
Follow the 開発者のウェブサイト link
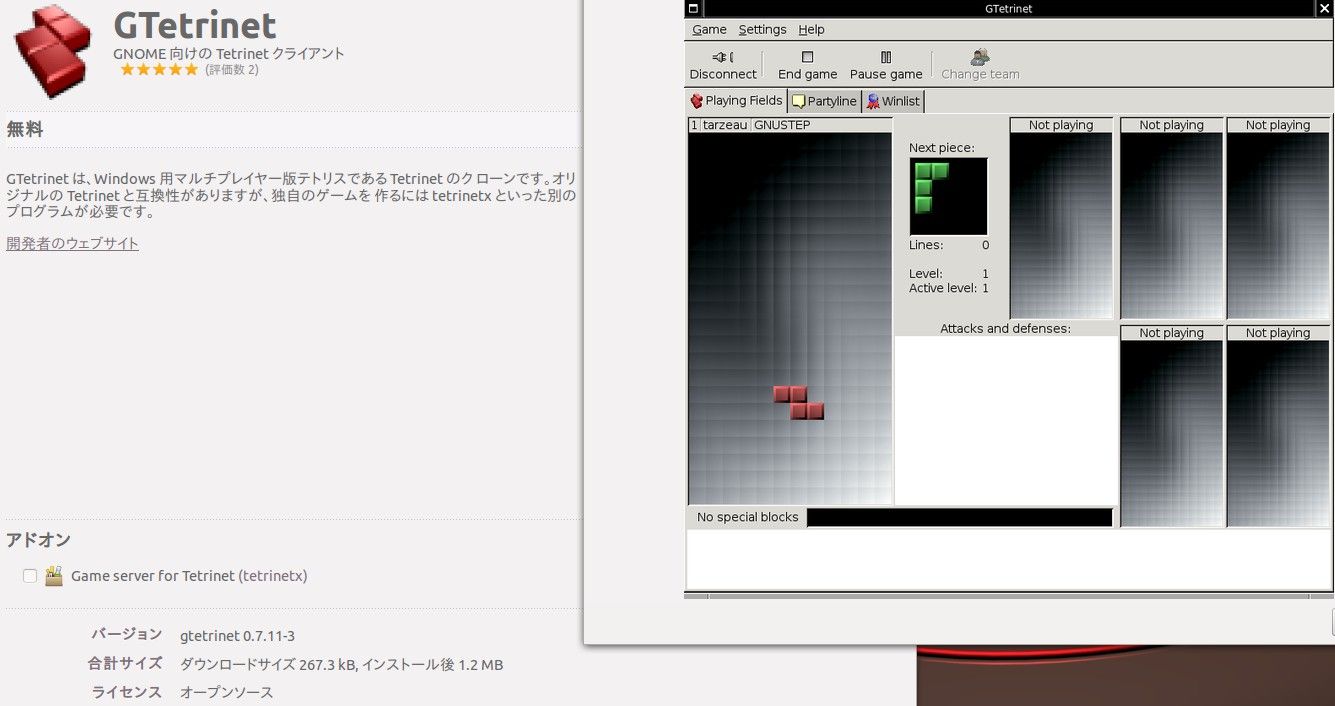[72, 244]
